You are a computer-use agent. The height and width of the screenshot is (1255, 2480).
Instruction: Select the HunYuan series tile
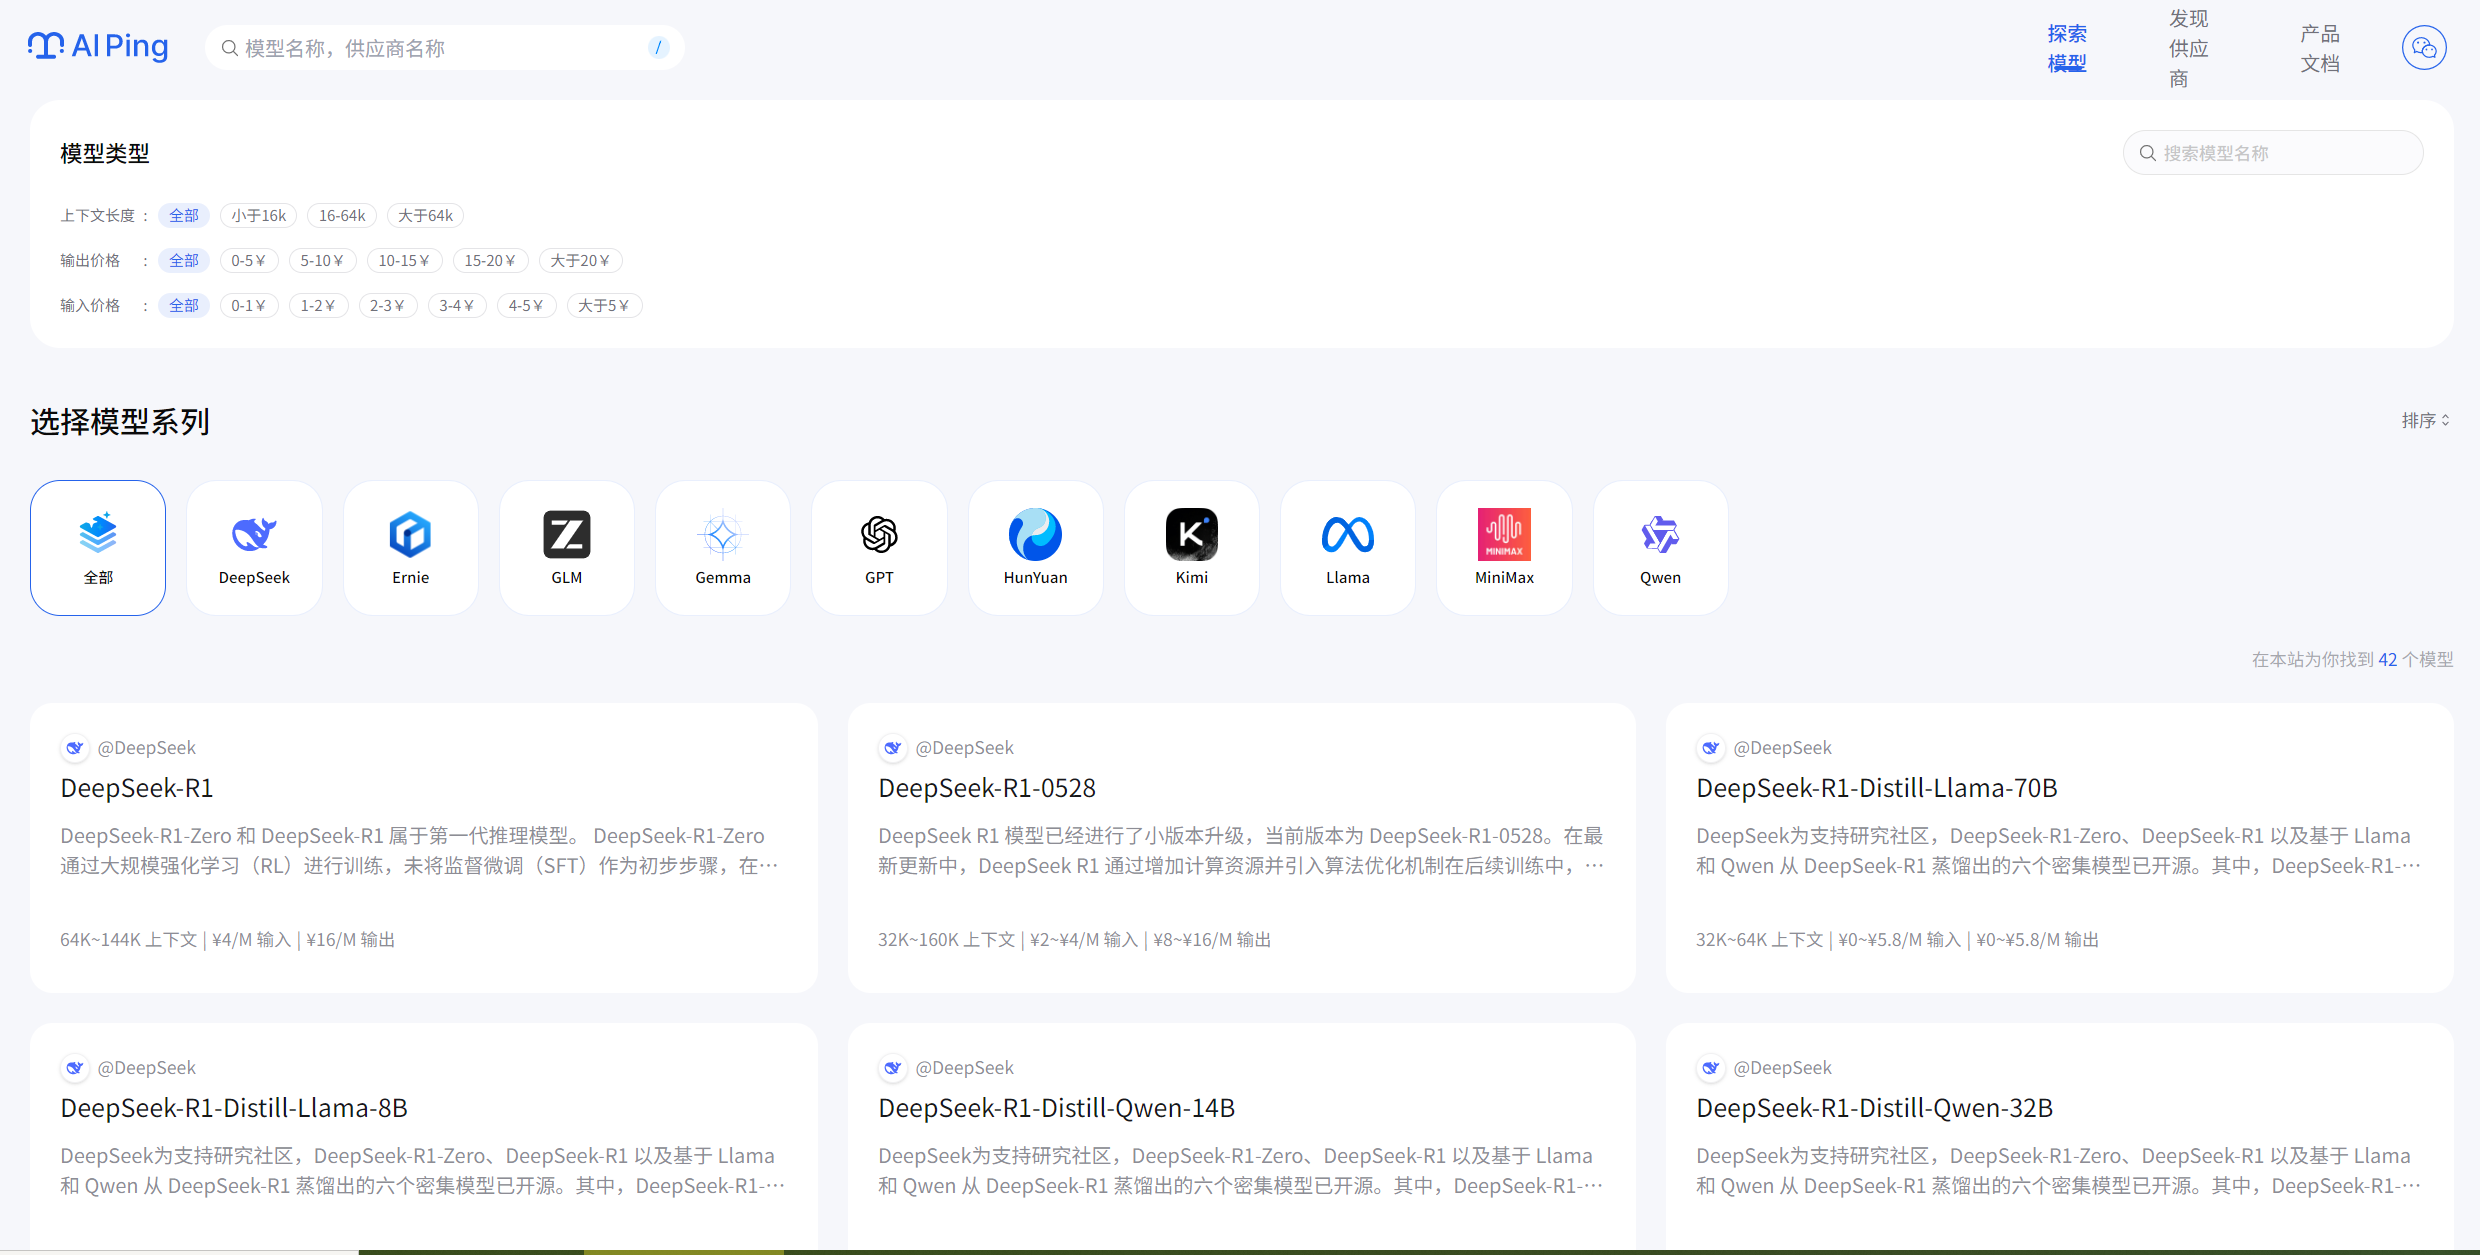tap(1035, 548)
